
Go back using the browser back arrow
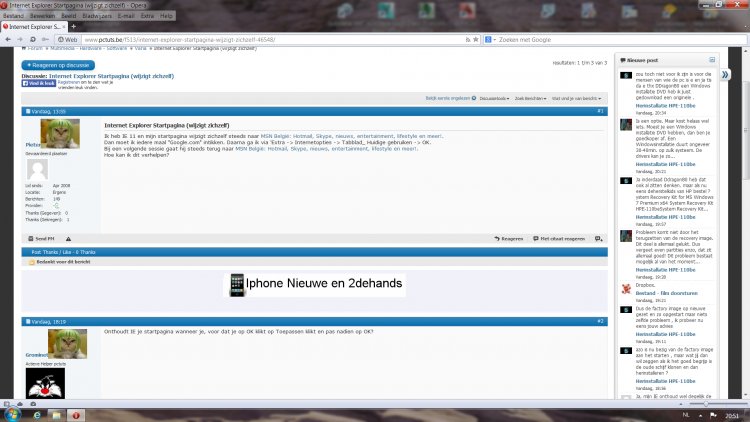[8, 40]
